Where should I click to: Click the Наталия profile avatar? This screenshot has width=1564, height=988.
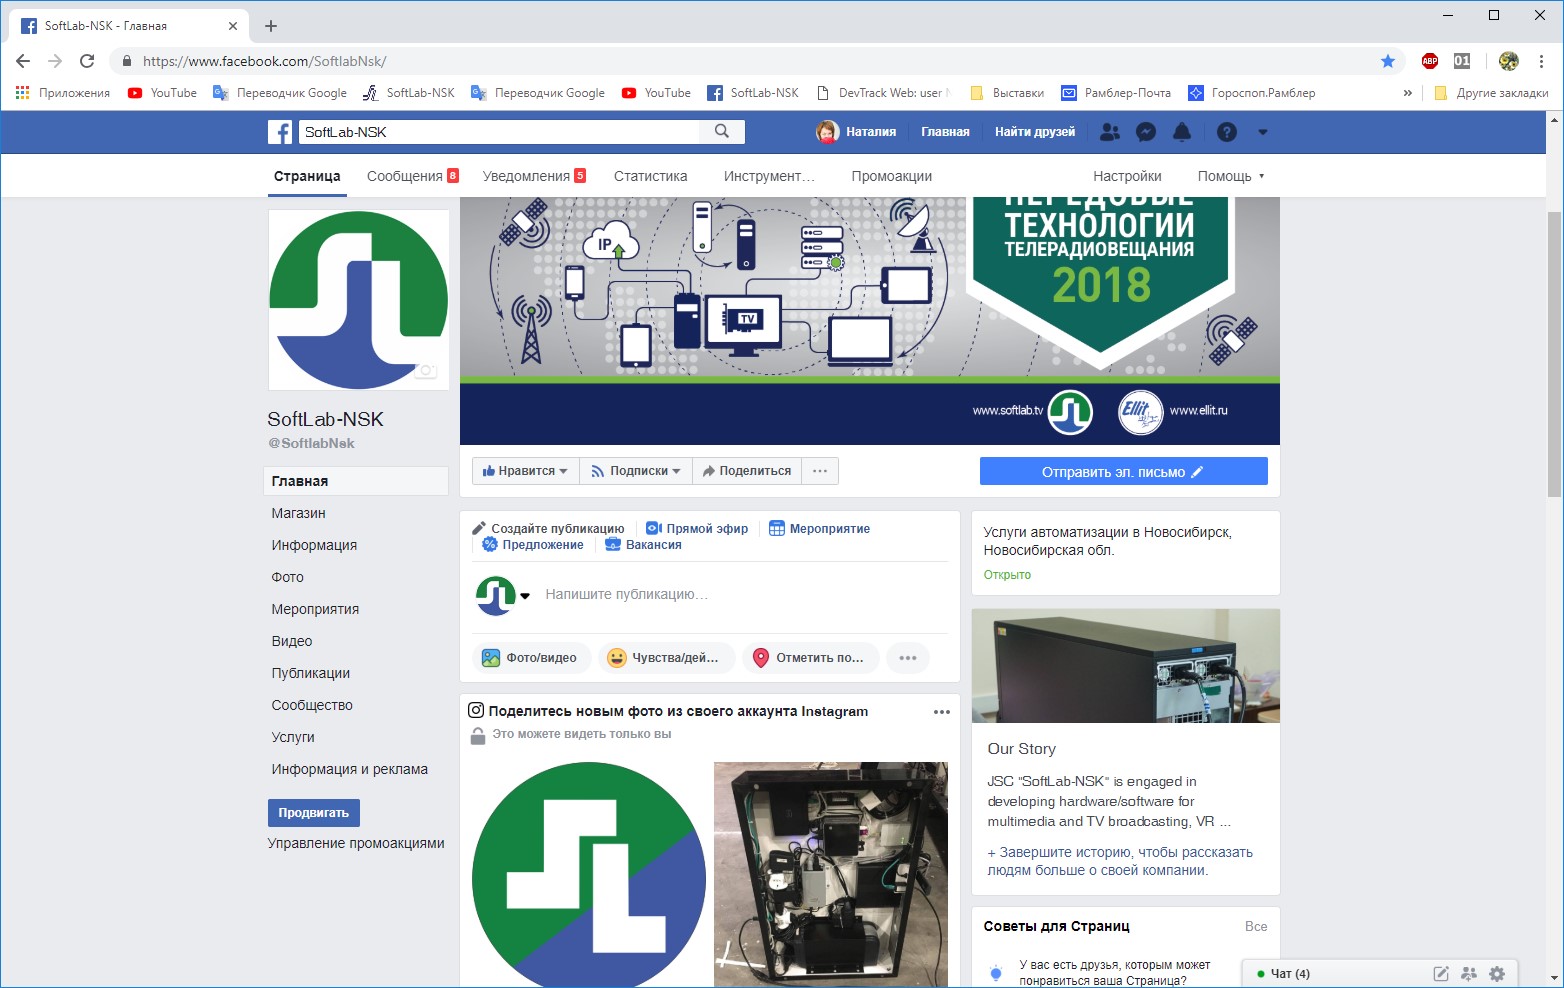tap(828, 132)
